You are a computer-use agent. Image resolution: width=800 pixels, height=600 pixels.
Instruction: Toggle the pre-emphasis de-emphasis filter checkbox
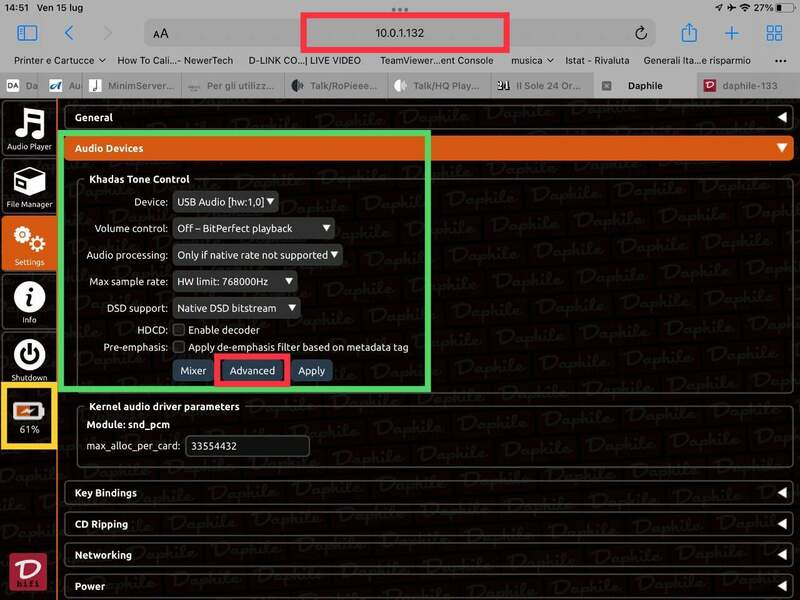pos(179,347)
